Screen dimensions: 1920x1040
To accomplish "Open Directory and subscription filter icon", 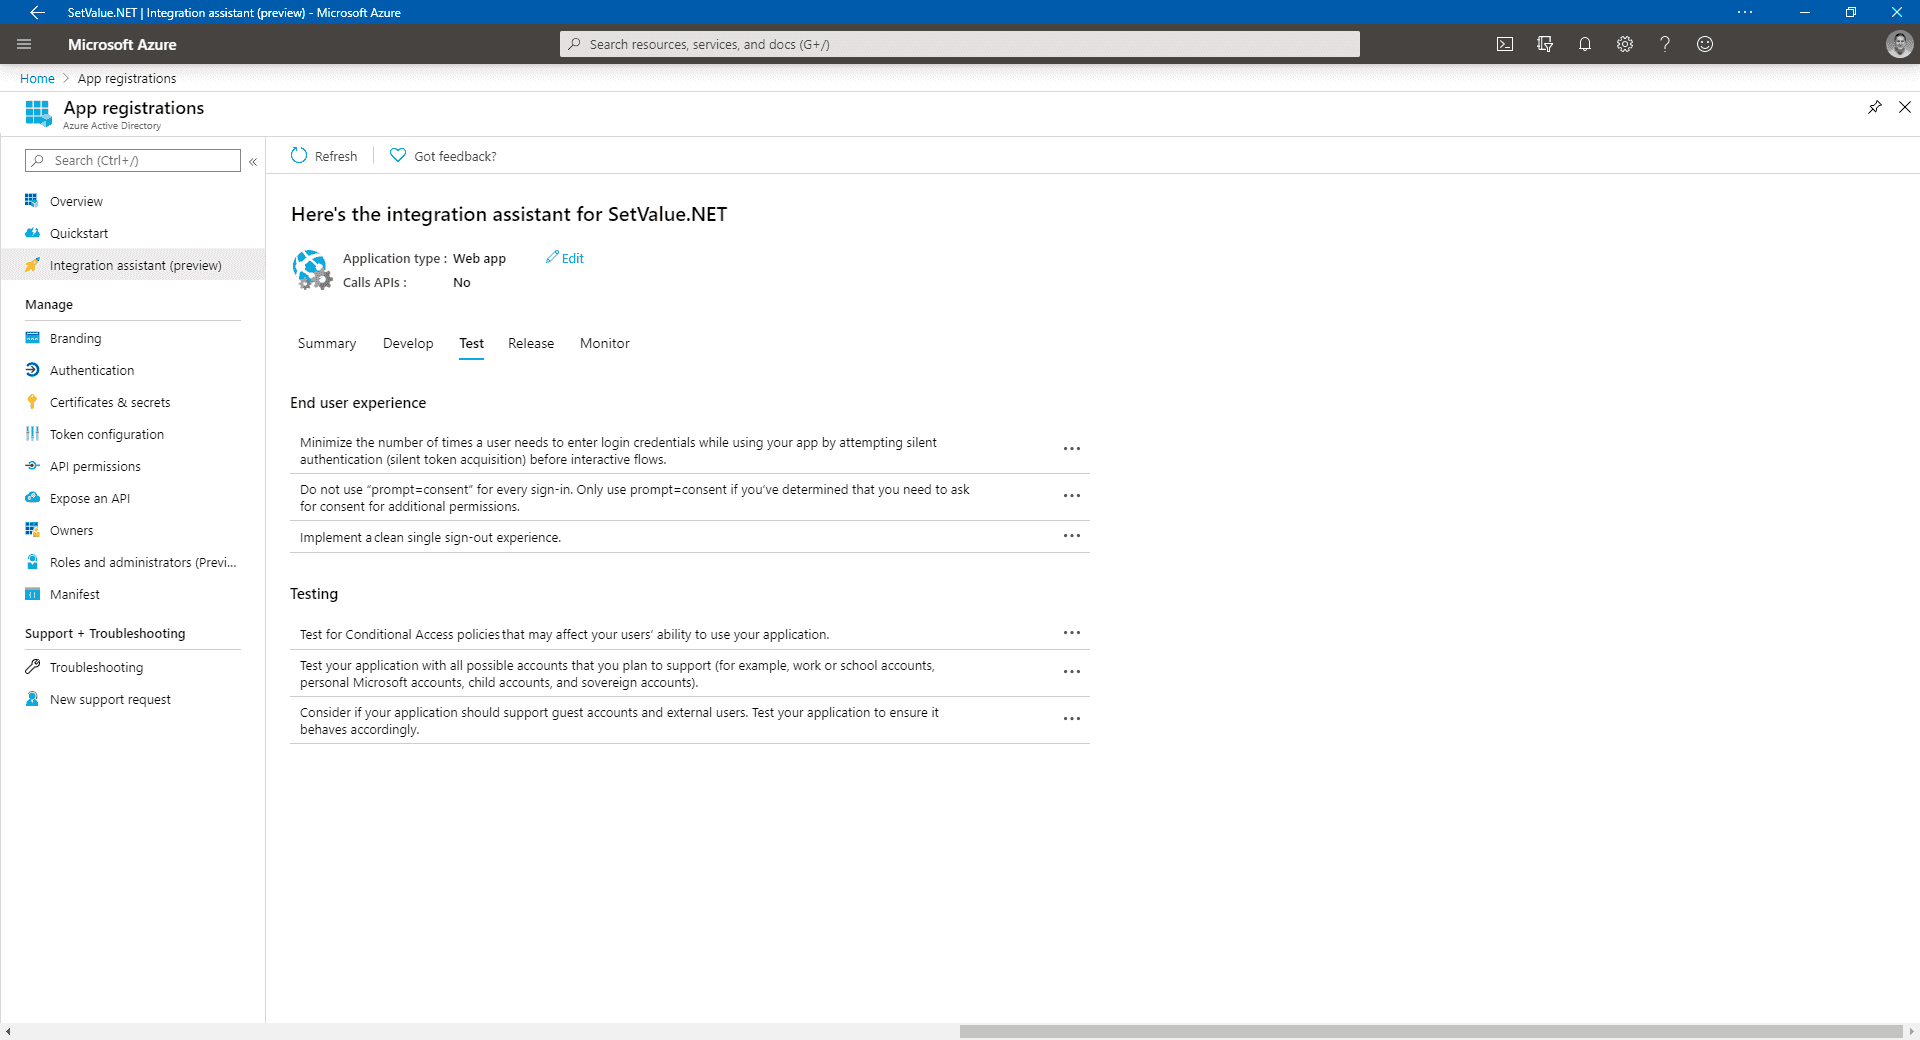I will 1545,44.
